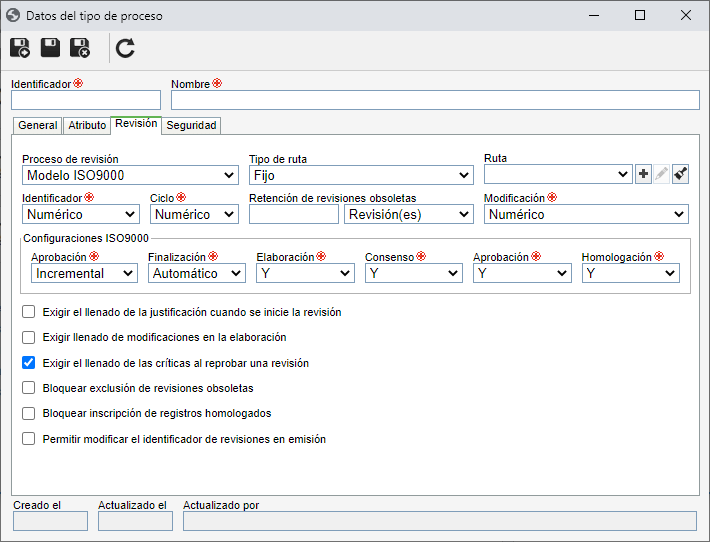Viewport: 710px width, 542px height.
Task: Switch to the Atributo tab
Action: point(87,125)
